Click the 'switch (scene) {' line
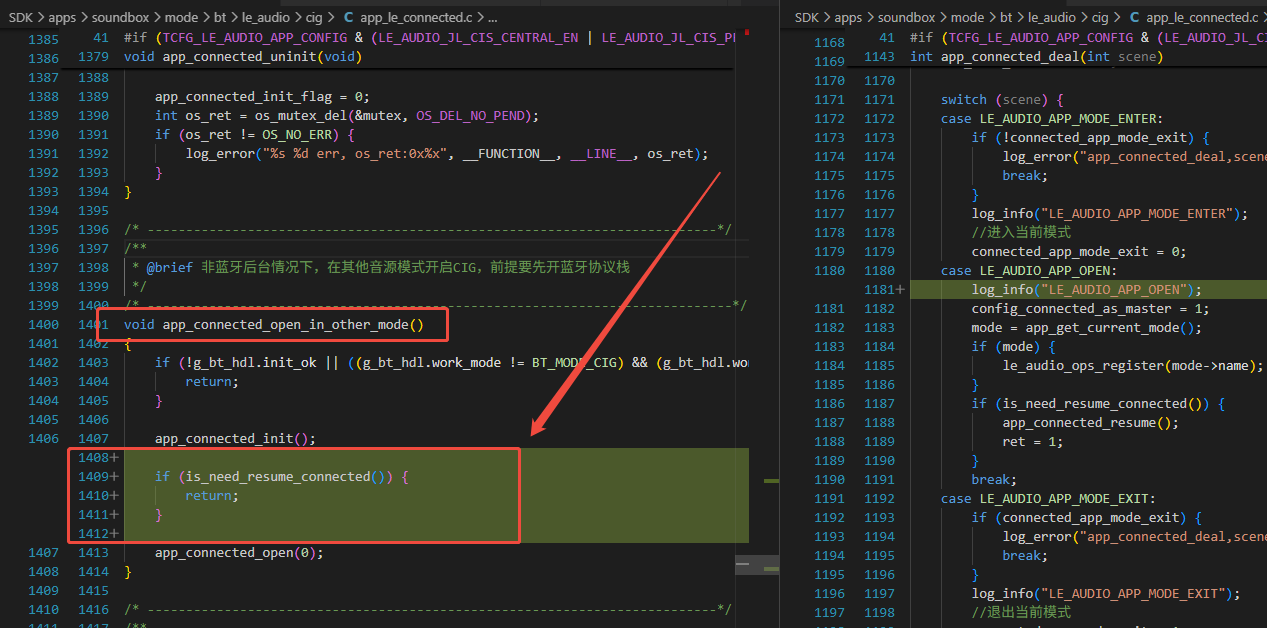 point(1002,100)
